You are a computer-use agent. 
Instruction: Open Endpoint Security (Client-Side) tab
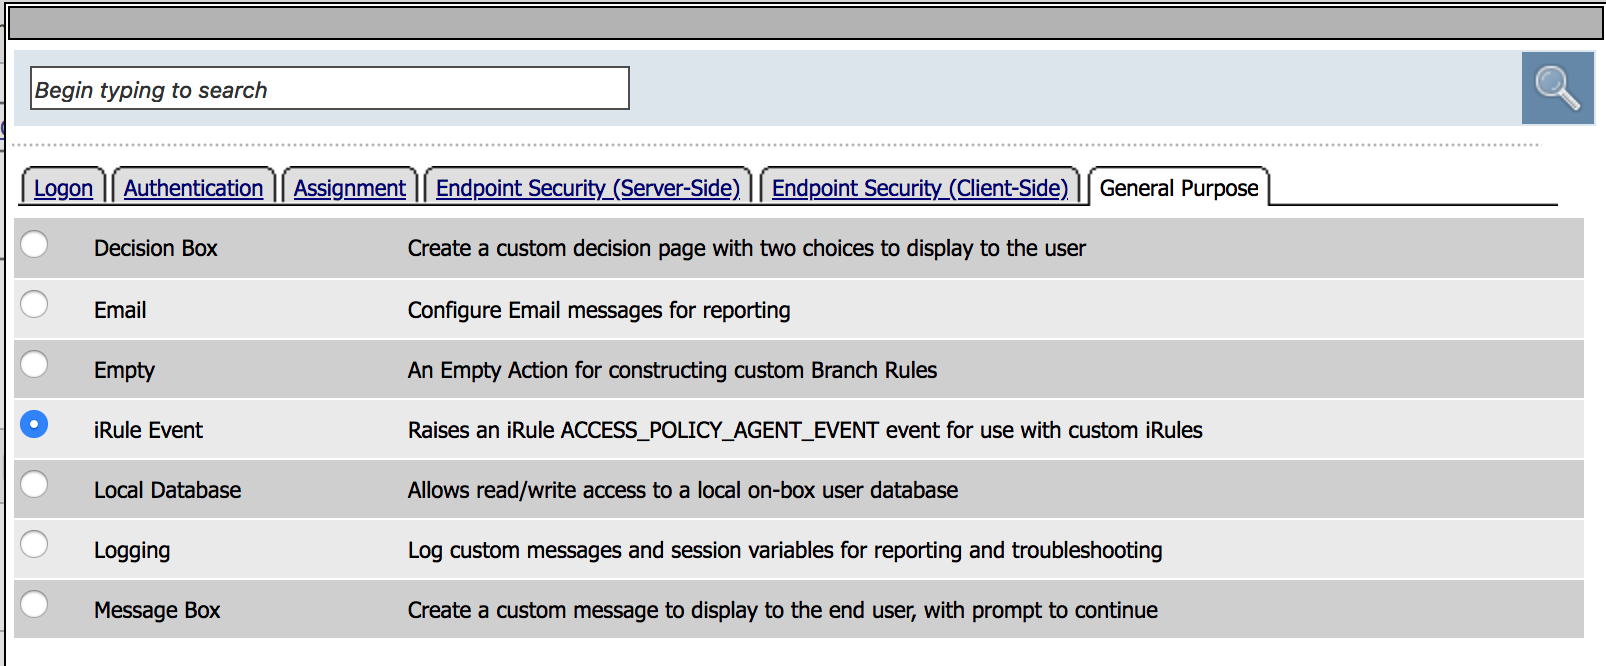(x=920, y=188)
